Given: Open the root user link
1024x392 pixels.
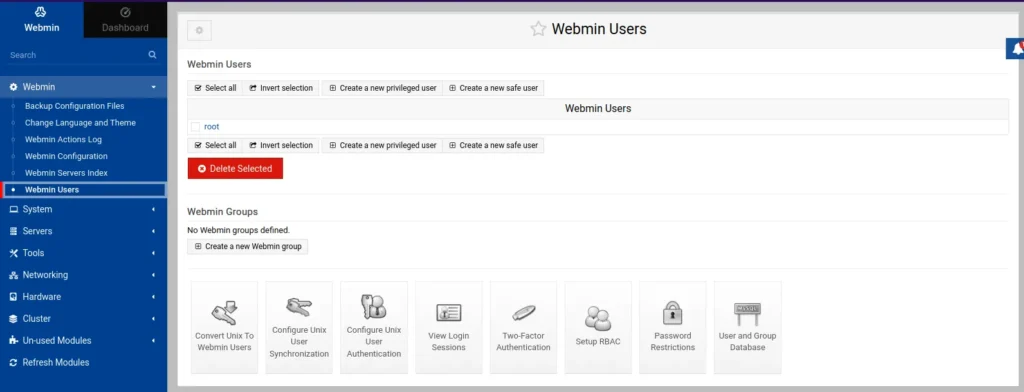Looking at the screenshot, I should click(x=212, y=127).
